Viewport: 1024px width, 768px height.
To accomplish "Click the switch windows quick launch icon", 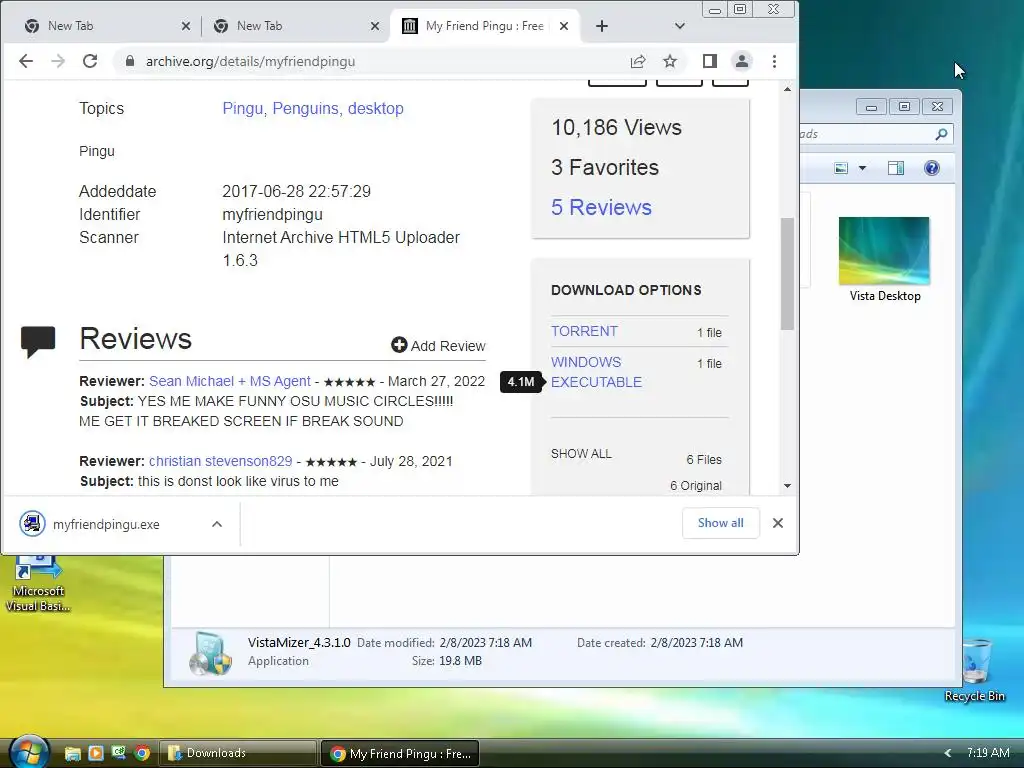I will click(119, 754).
